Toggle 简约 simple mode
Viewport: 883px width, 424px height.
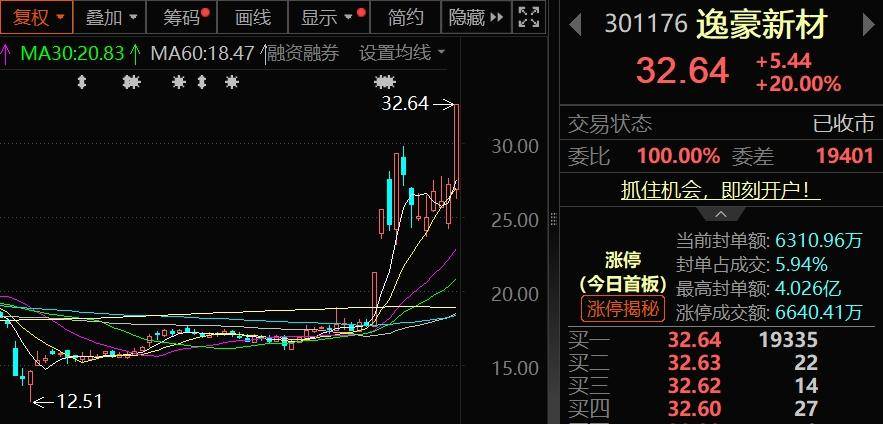pyautogui.click(x=405, y=17)
